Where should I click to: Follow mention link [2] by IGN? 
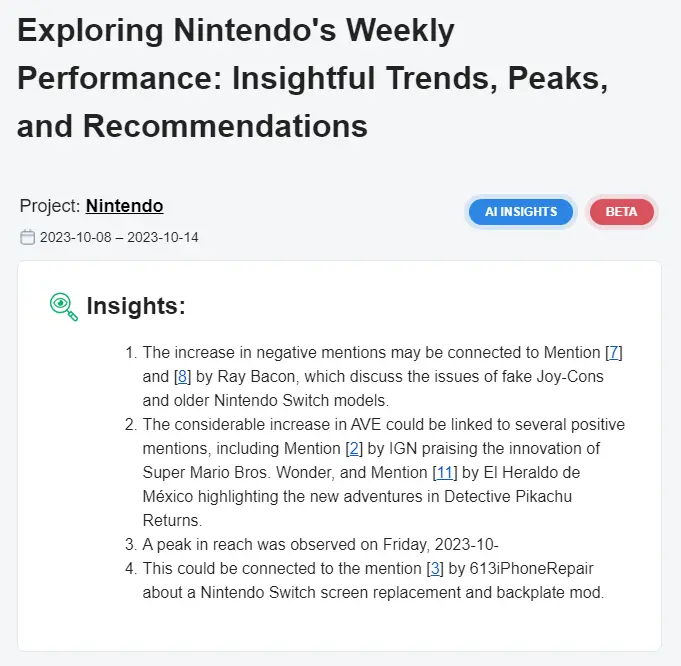[353, 448]
